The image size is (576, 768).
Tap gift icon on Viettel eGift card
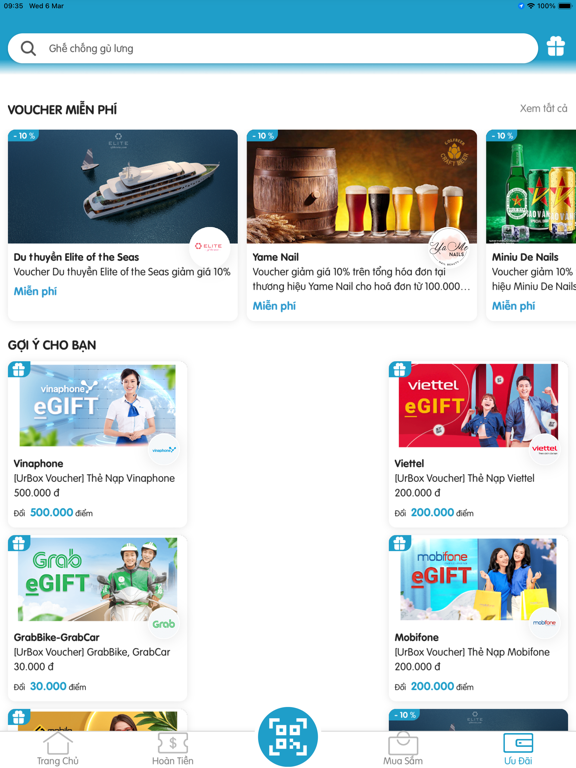point(399,369)
